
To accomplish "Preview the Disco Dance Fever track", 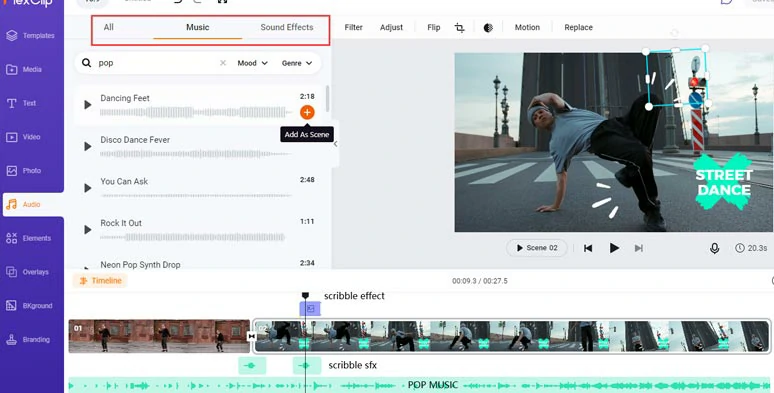I will (88, 147).
